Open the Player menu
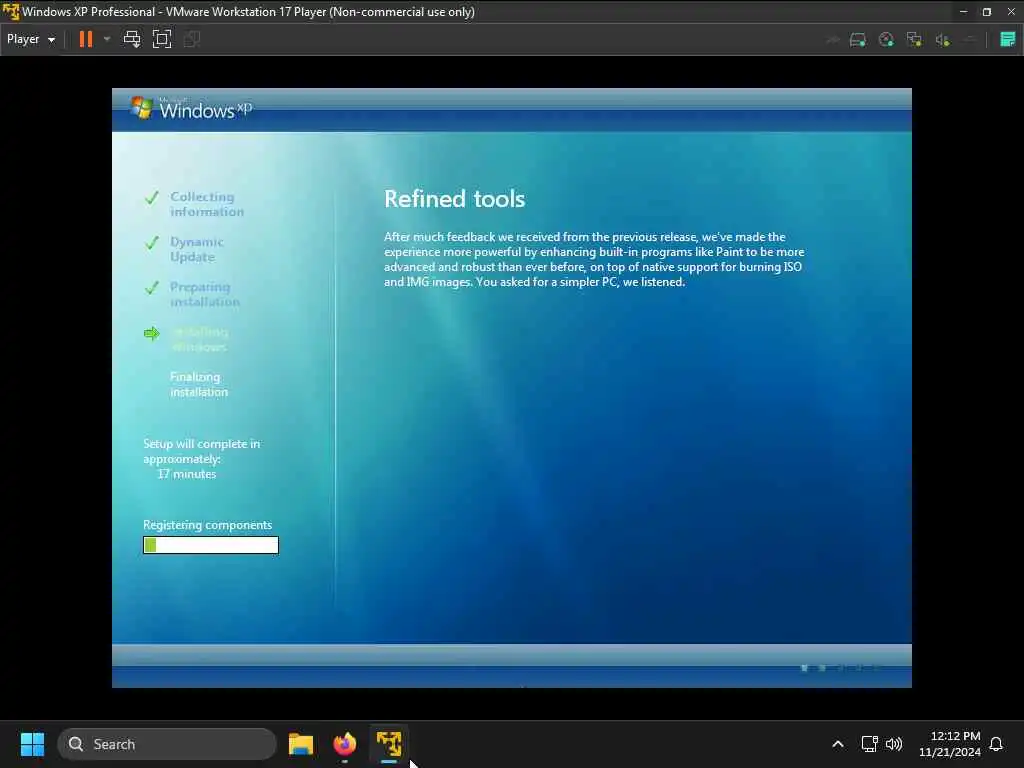Image resolution: width=1024 pixels, height=768 pixels. click(x=31, y=39)
